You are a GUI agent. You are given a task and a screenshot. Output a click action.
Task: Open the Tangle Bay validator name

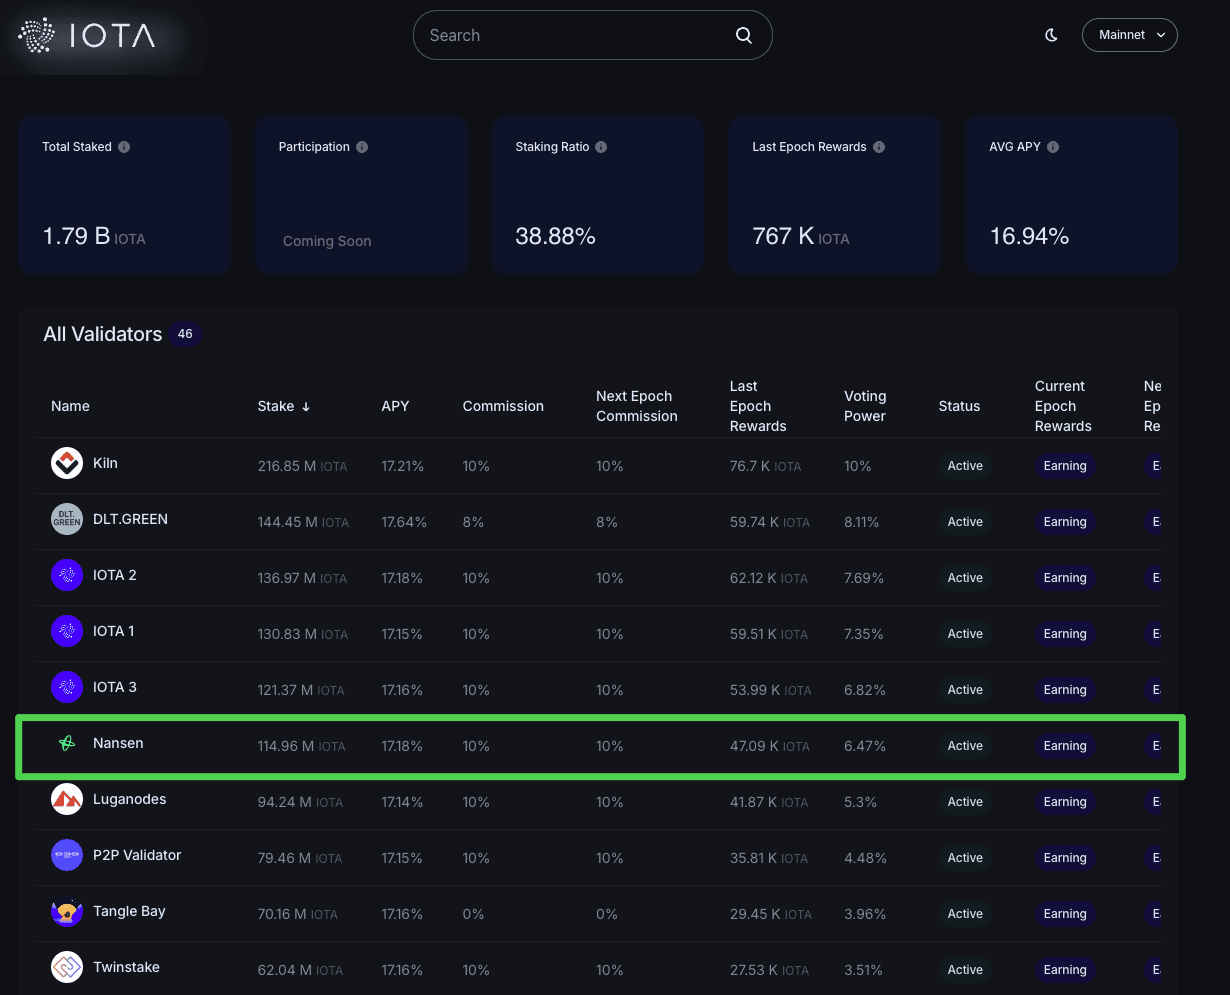[x=129, y=912]
